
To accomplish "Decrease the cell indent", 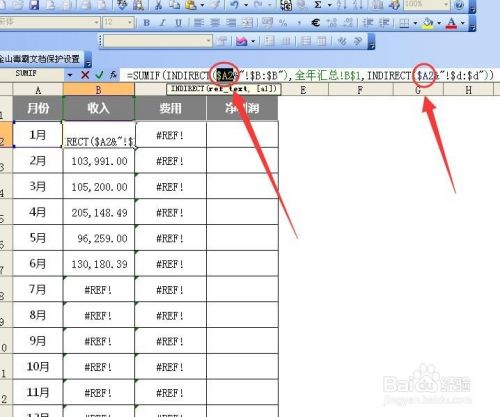I will [368, 23].
